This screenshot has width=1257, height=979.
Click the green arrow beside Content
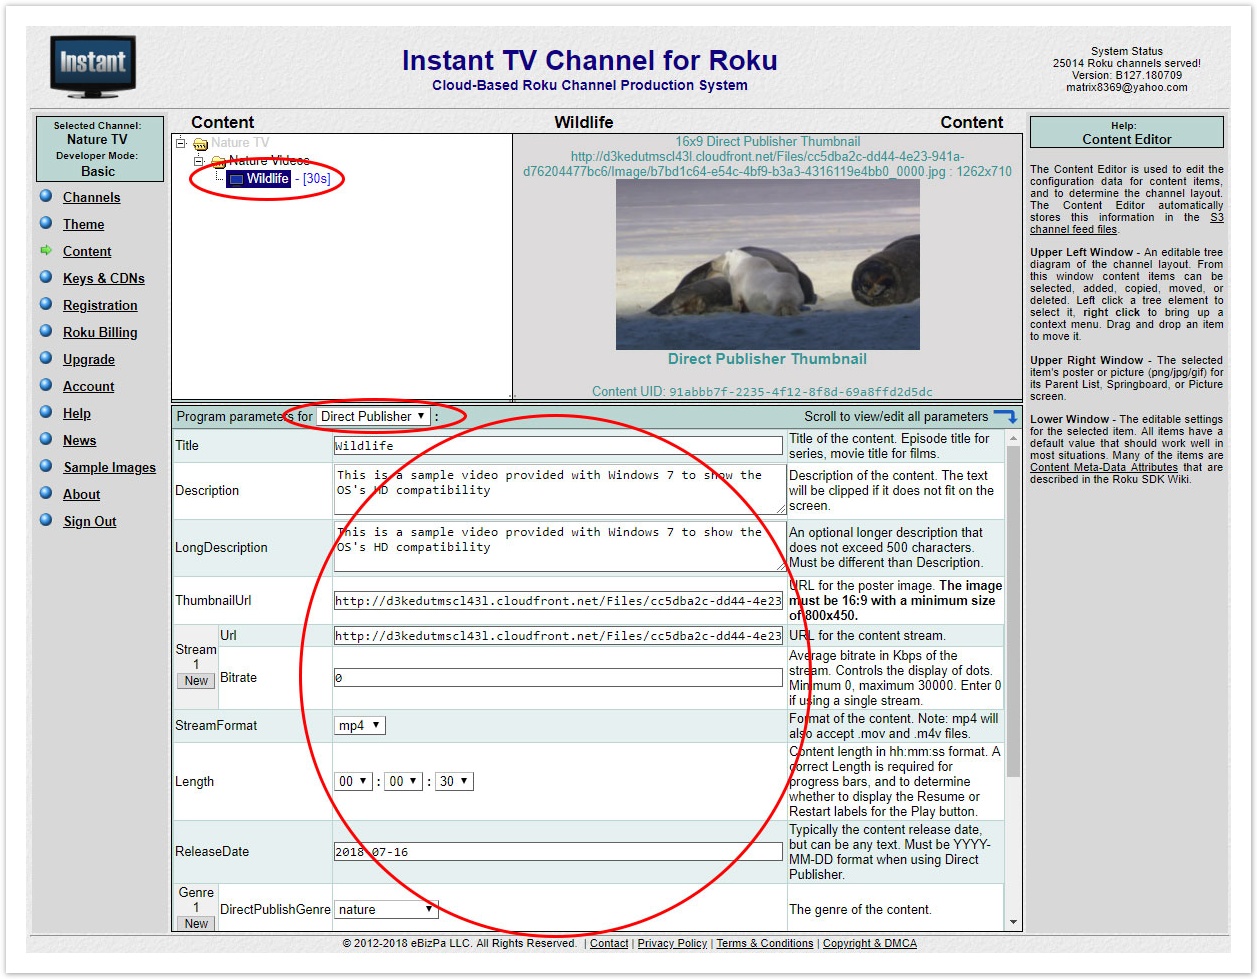(x=46, y=250)
